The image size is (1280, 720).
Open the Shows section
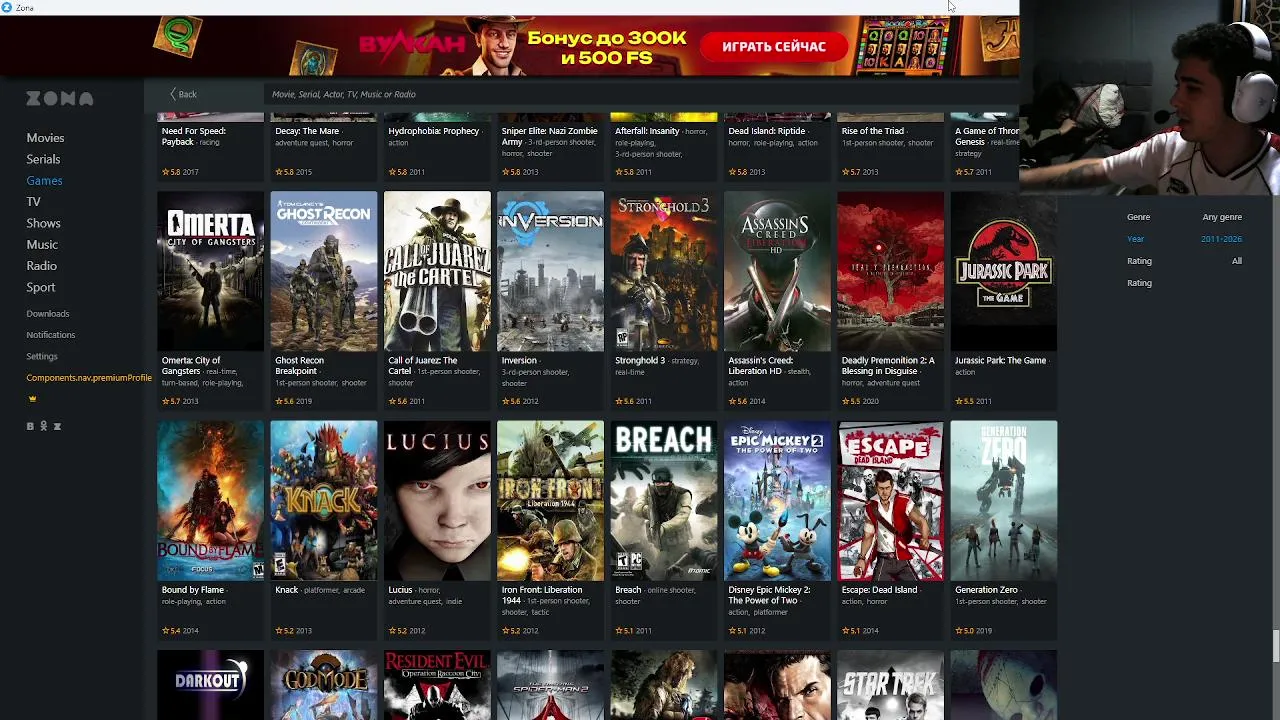coord(43,223)
